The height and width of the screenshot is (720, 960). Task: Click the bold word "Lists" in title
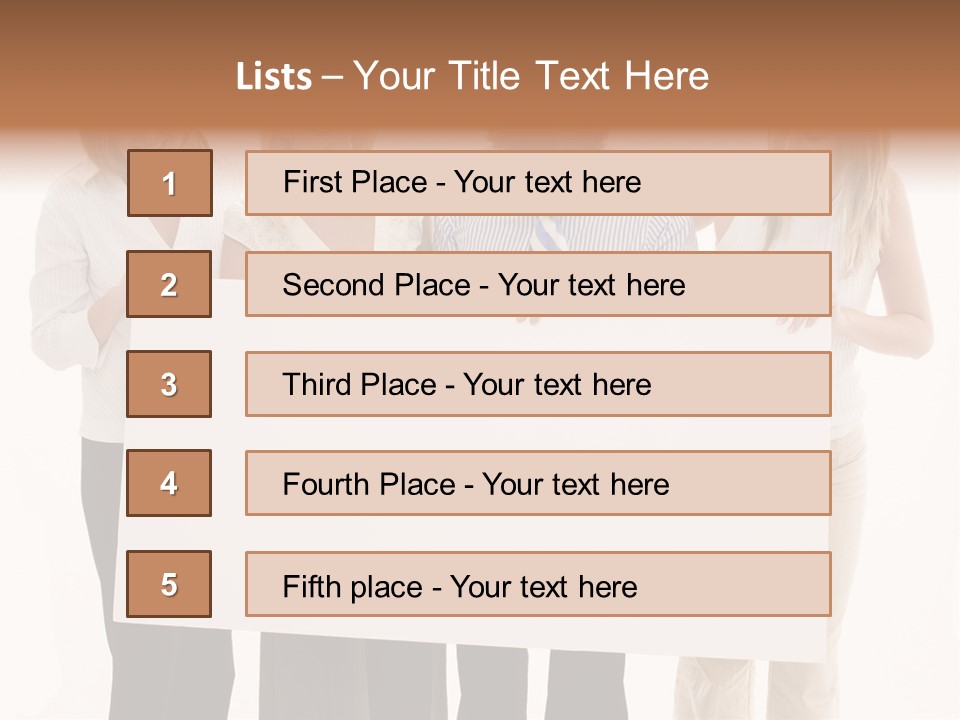click(274, 77)
